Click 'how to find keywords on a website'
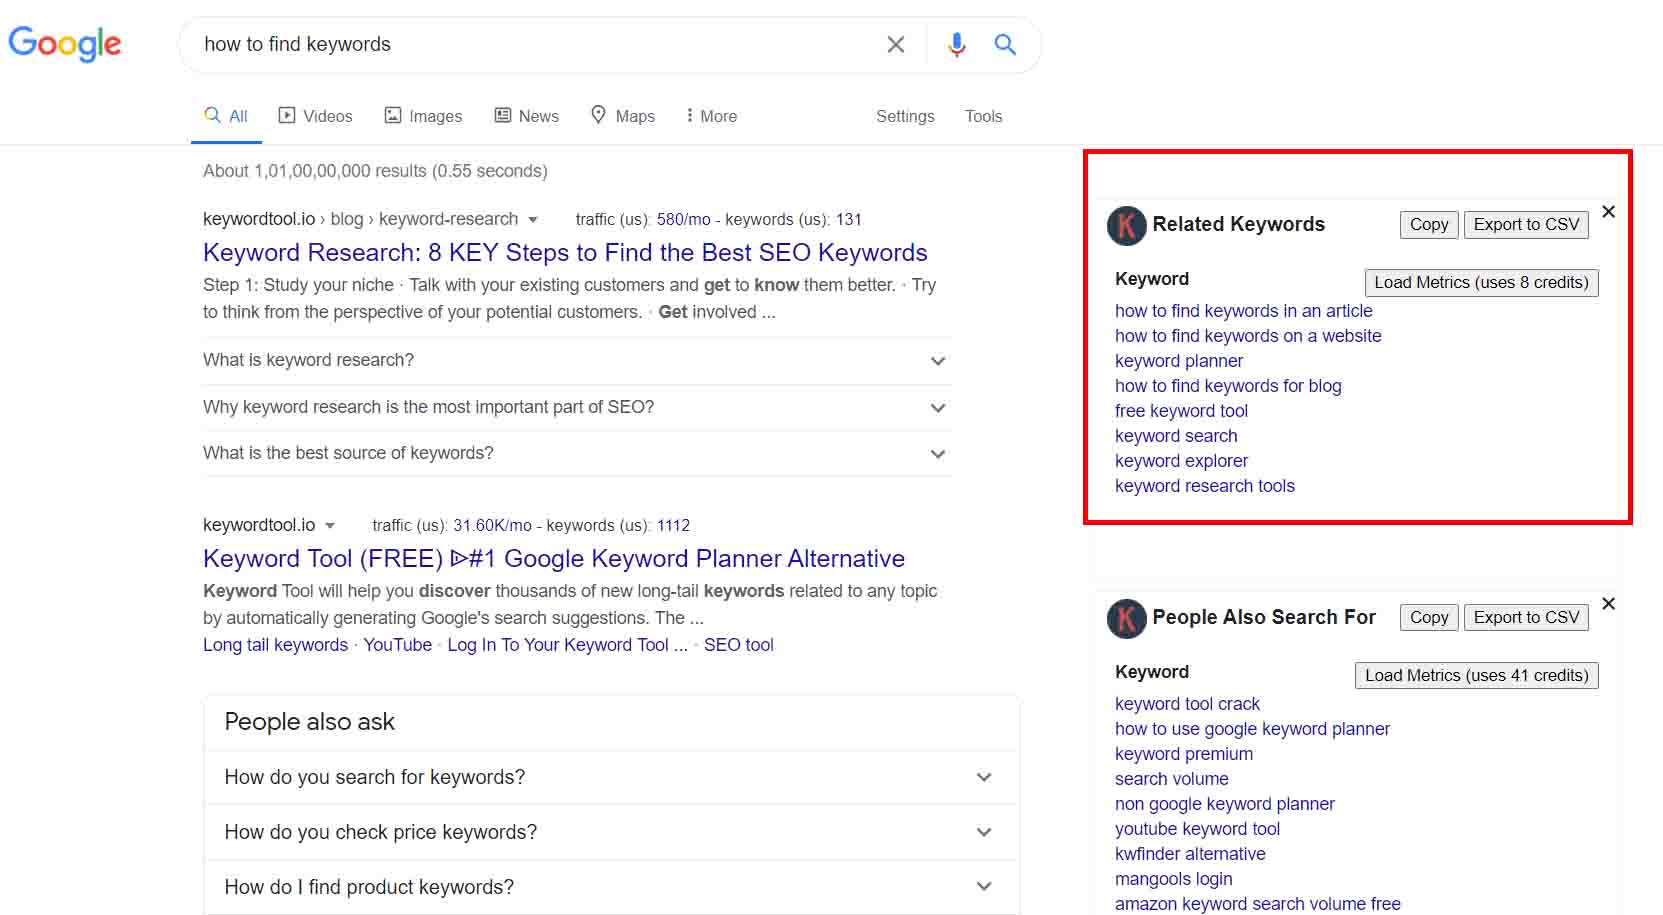1663x915 pixels. point(1248,336)
